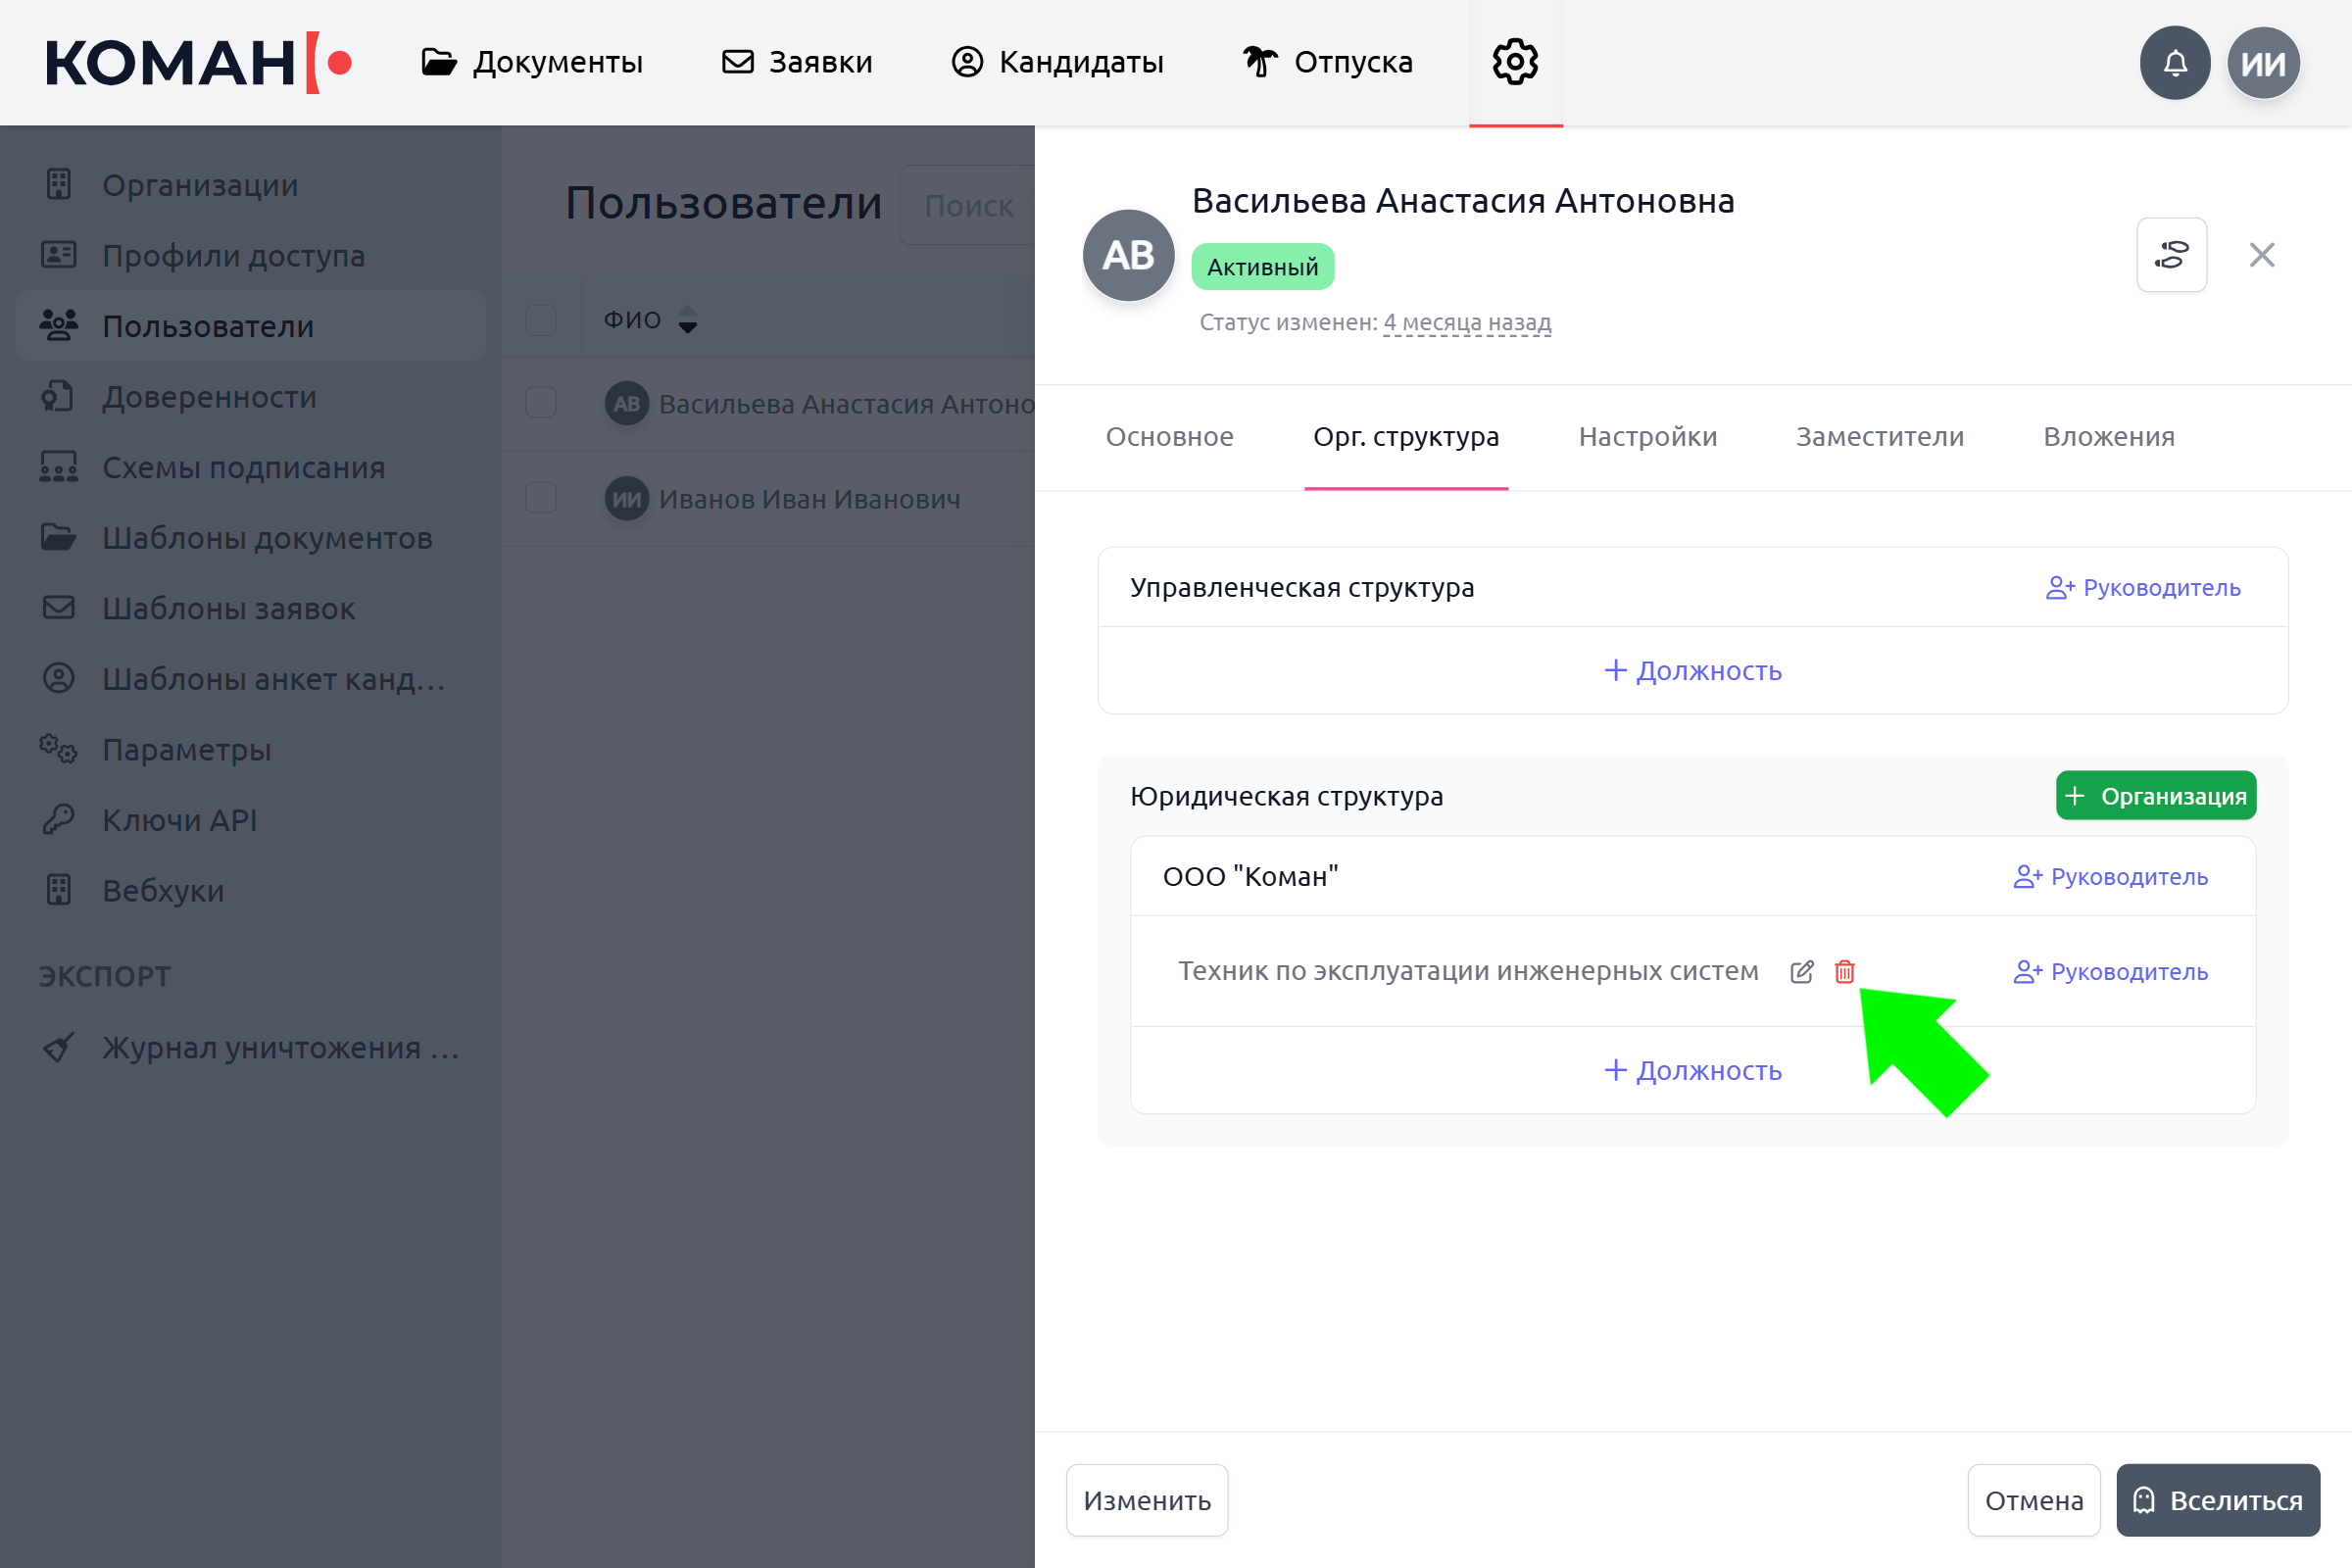Add Должность under ООО "Коман"
The width and height of the screenshot is (2352, 1568).
pos(1692,1070)
